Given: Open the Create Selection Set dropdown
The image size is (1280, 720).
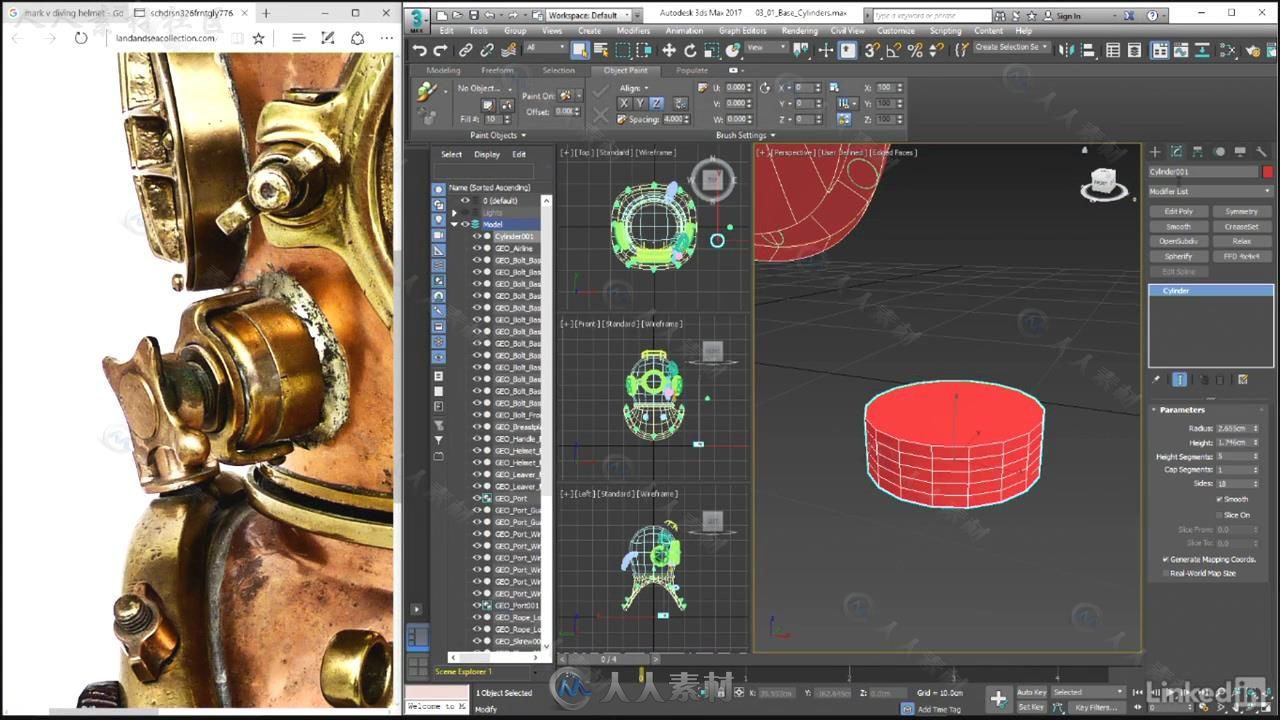Looking at the screenshot, I should (1011, 48).
